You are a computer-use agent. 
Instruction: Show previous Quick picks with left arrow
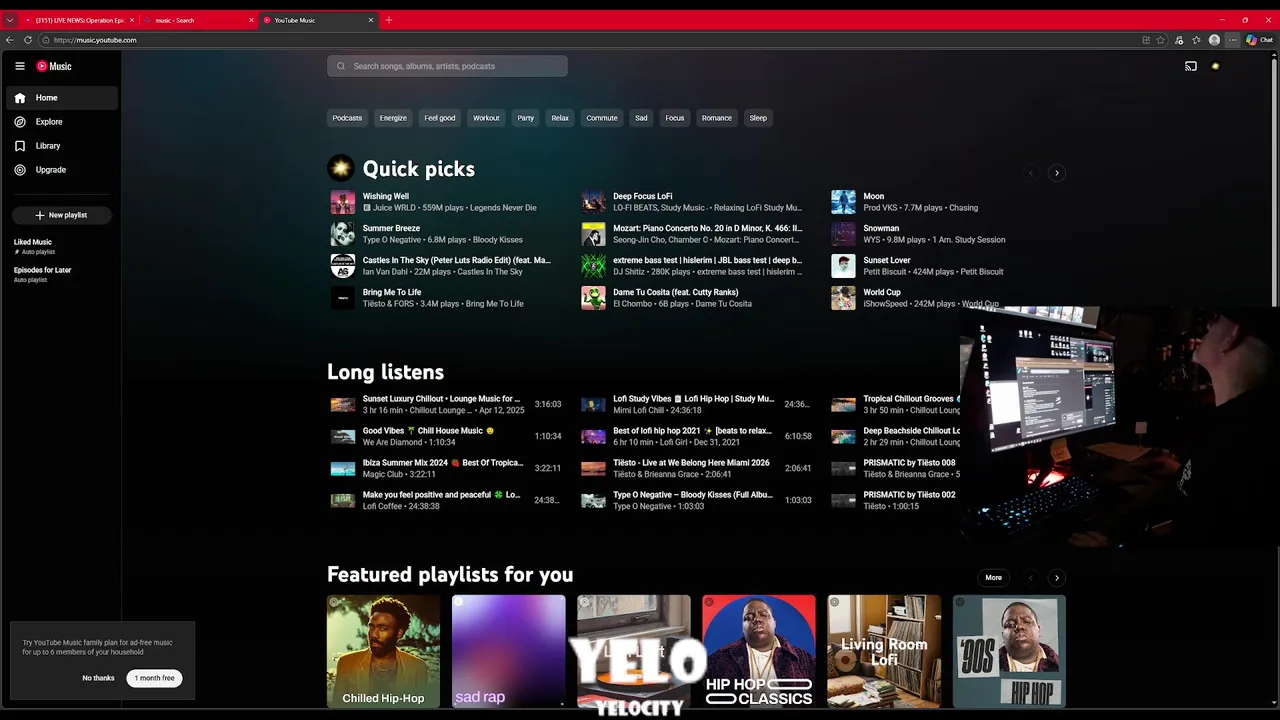click(1031, 173)
